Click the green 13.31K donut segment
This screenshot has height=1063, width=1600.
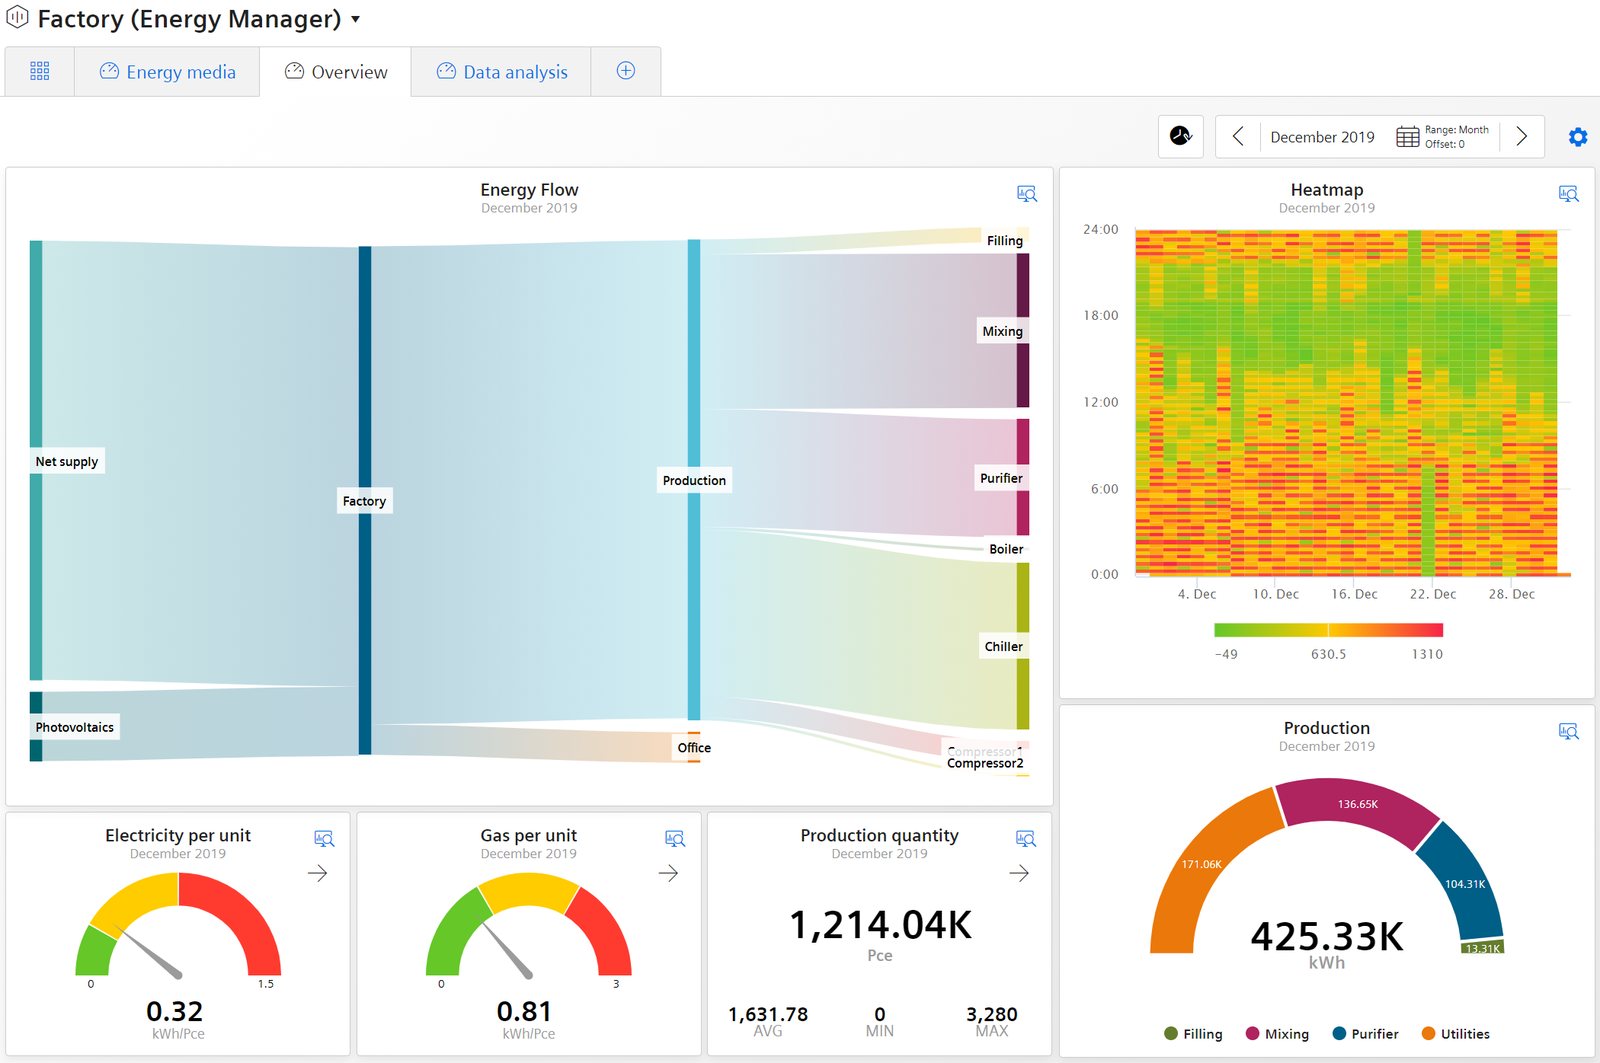pos(1482,947)
